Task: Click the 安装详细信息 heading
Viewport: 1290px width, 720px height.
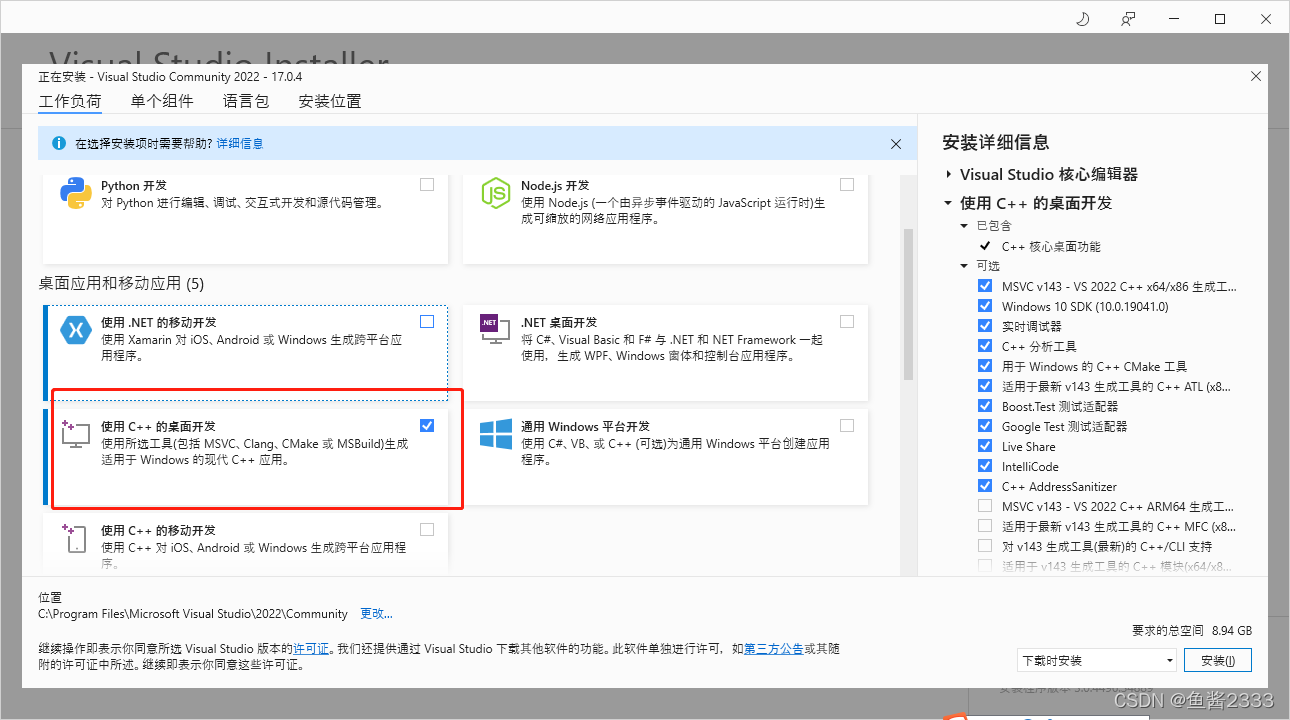Action: click(996, 142)
